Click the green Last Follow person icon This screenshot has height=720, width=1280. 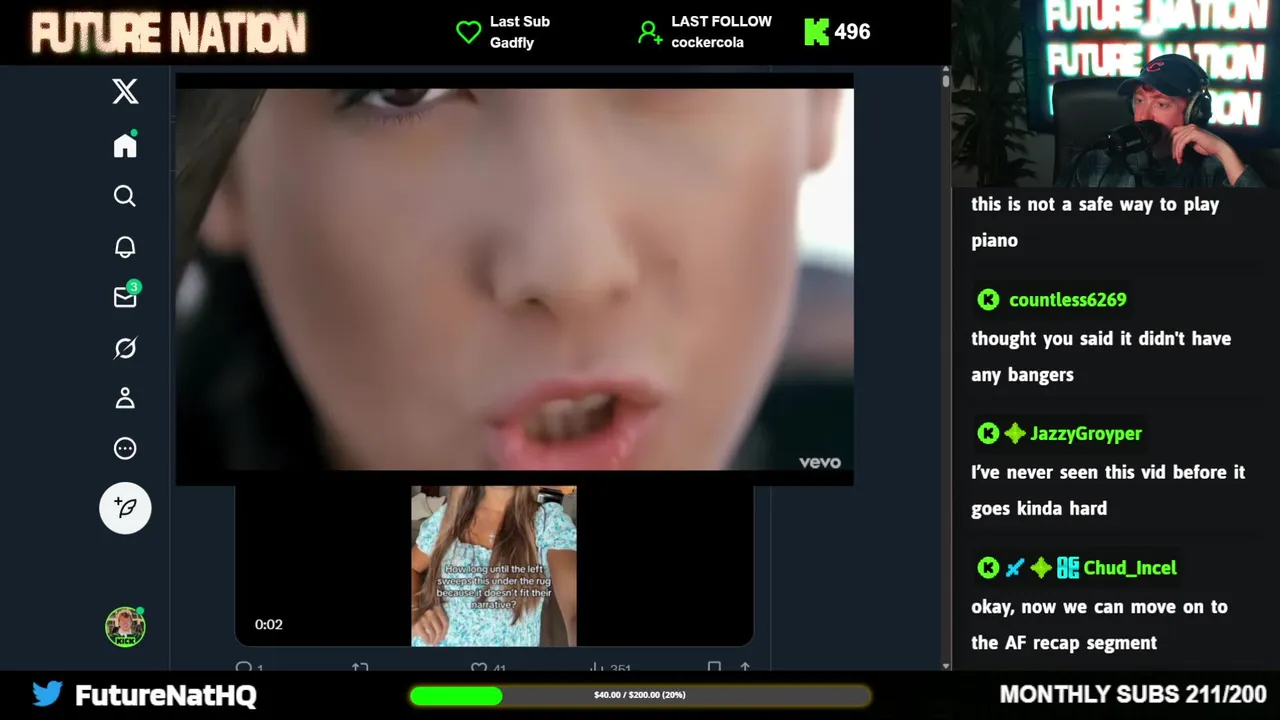650,32
